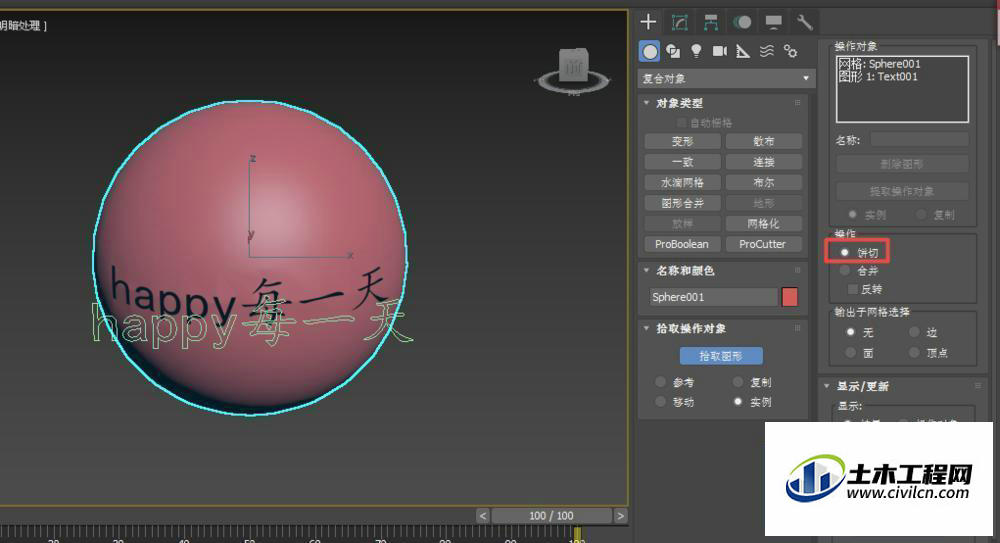Click the pink sphere in viewport
Image resolution: width=1000 pixels, height=543 pixels.
tap(250, 258)
